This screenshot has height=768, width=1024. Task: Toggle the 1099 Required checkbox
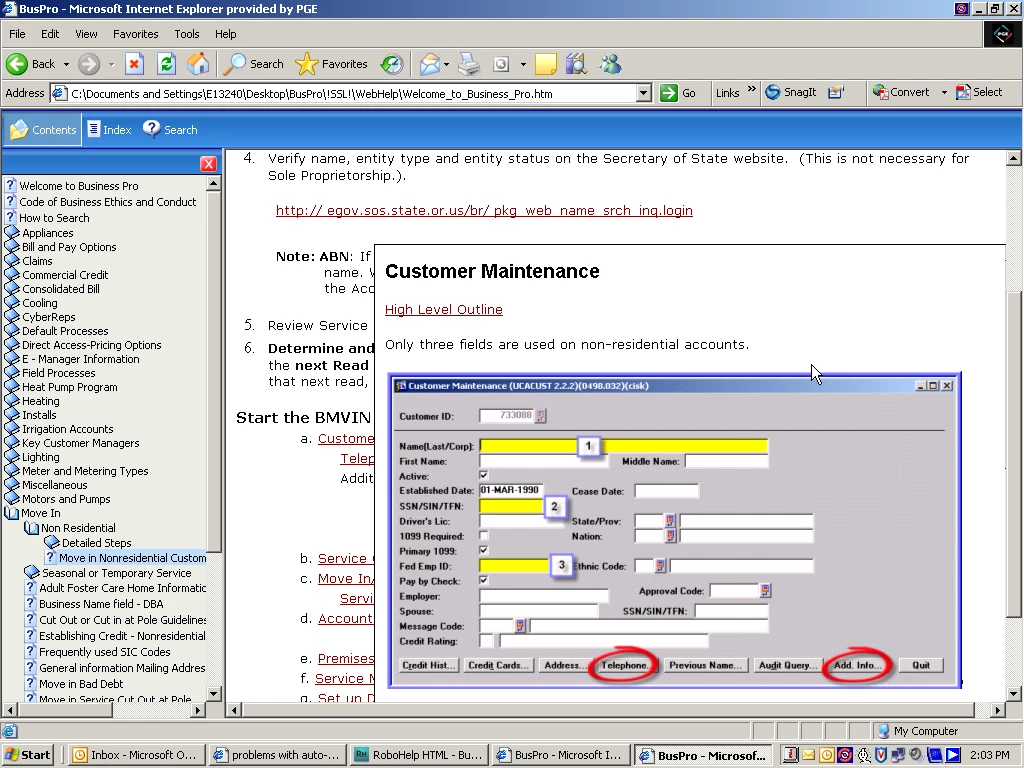484,536
